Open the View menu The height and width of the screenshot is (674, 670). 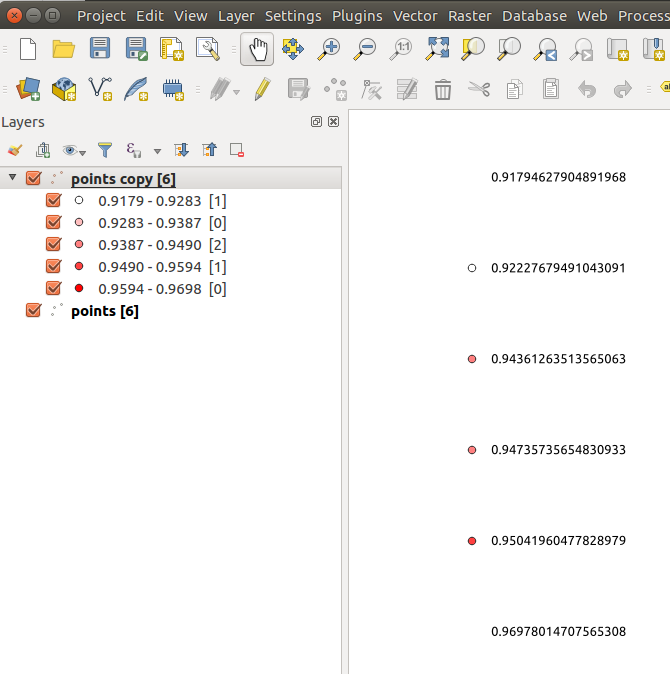tap(190, 16)
